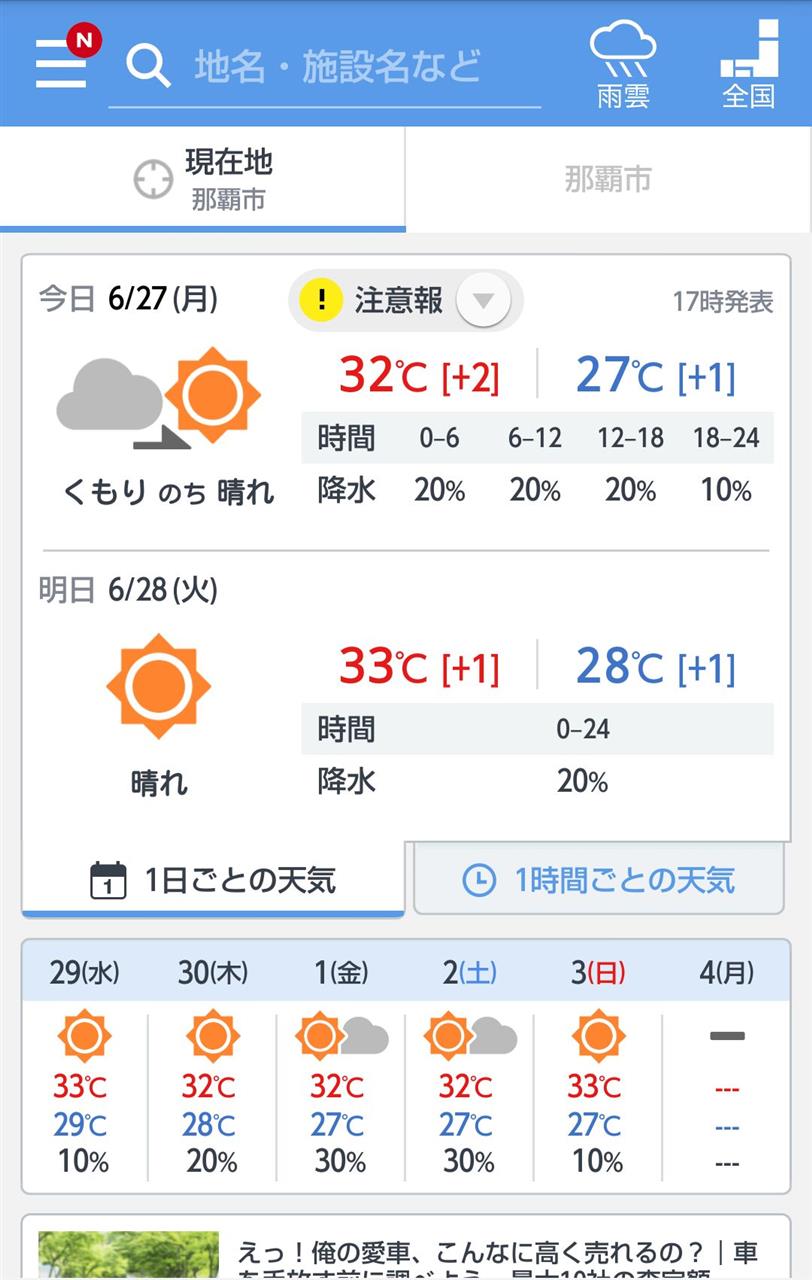Image resolution: width=812 pixels, height=1280 pixels.
Task: Select the 29(水) forecast column
Action: click(85, 1067)
